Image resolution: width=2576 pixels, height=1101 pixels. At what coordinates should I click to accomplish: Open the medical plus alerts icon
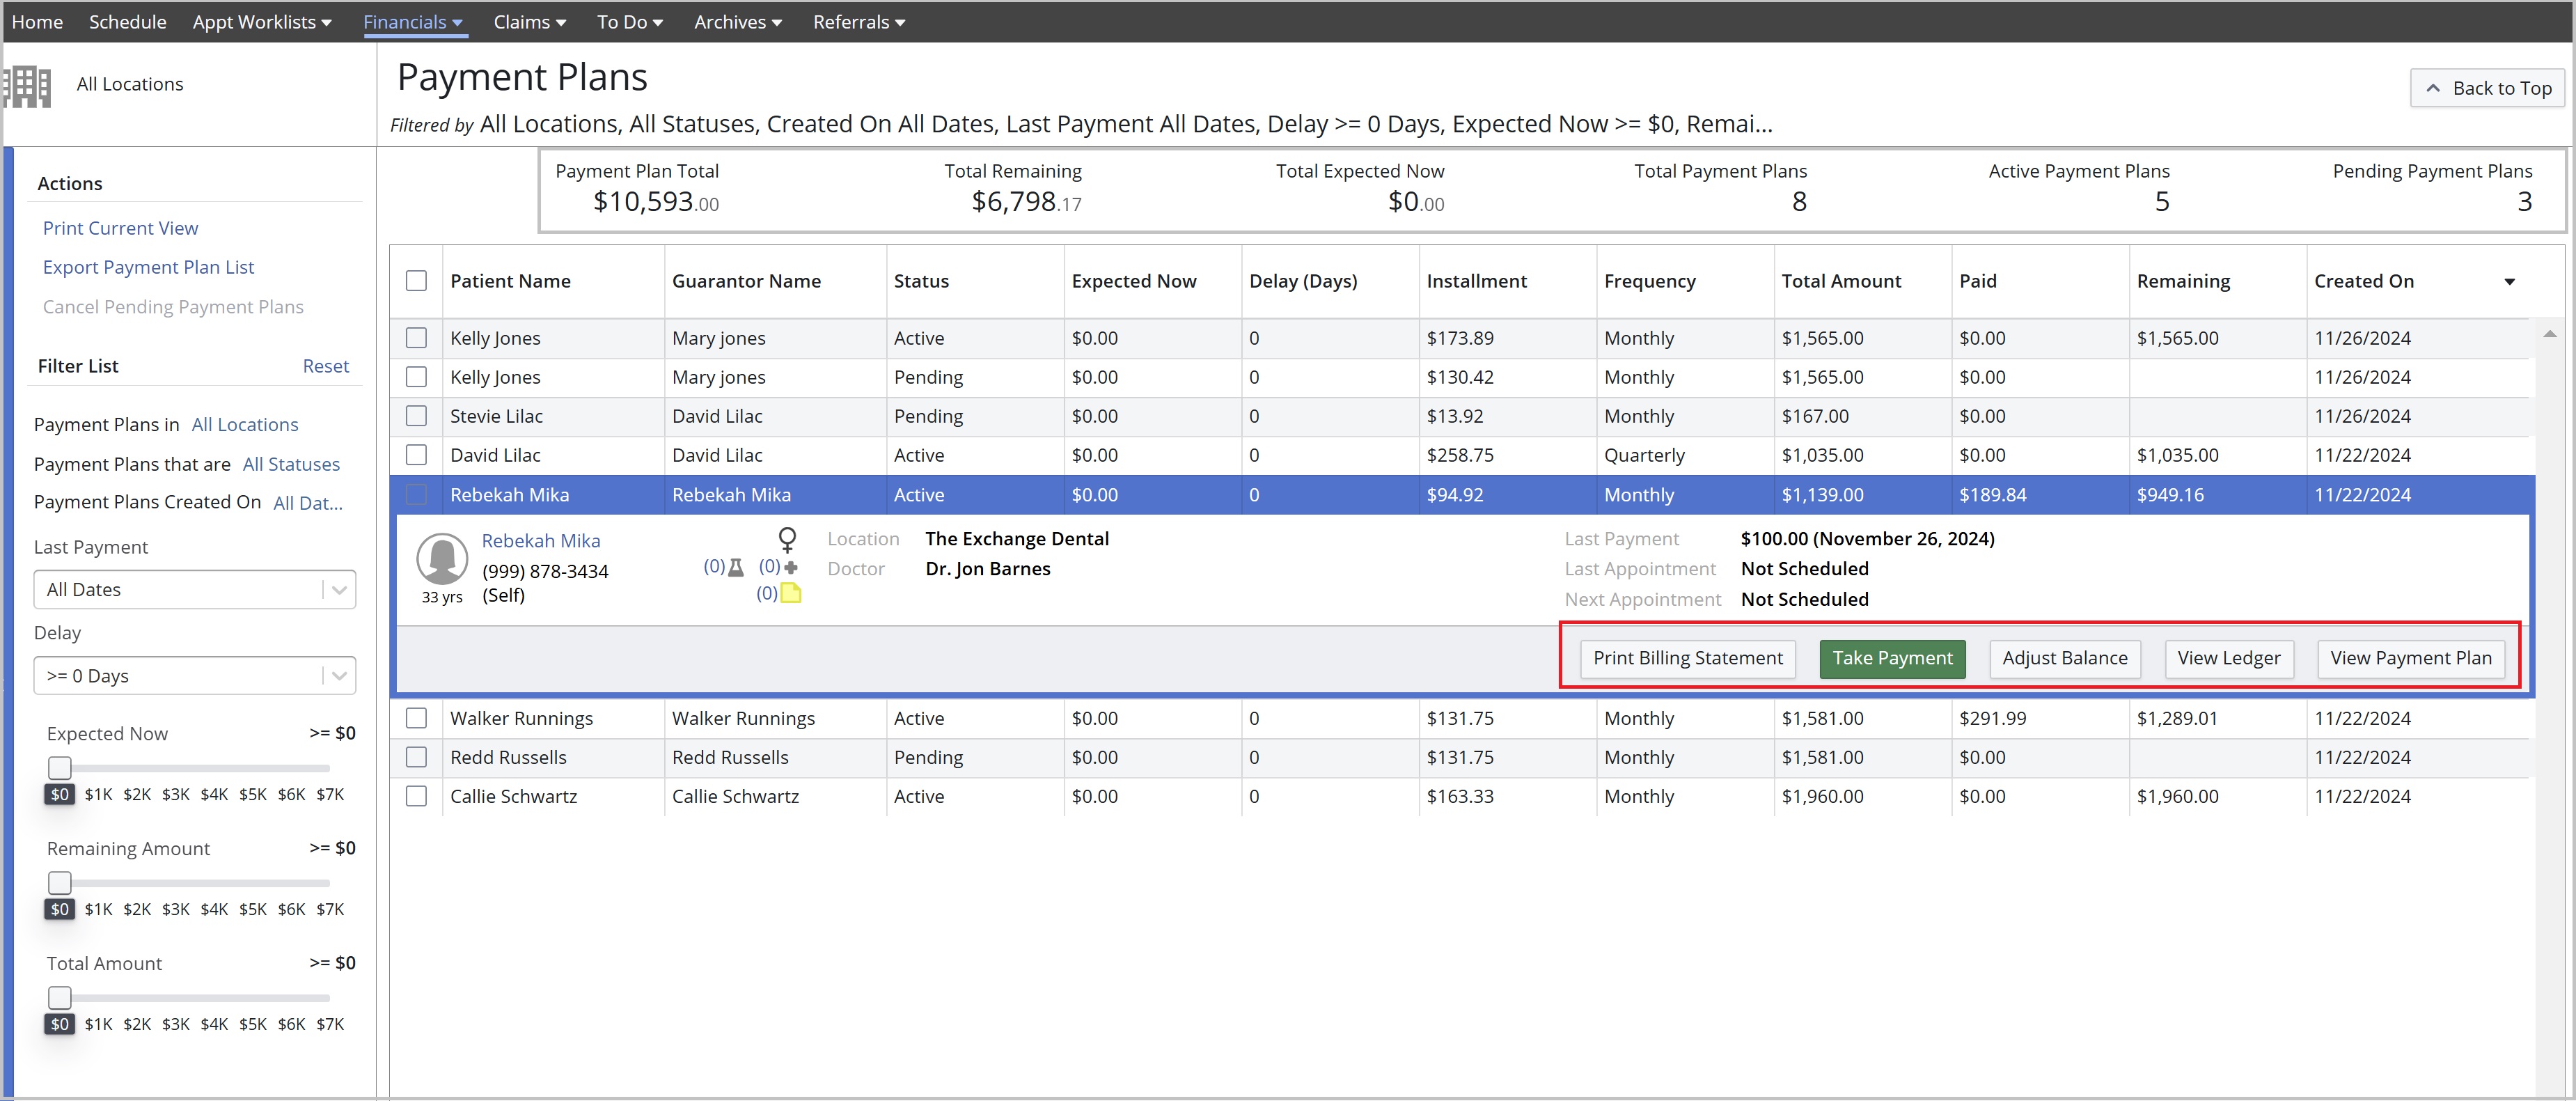click(x=791, y=567)
